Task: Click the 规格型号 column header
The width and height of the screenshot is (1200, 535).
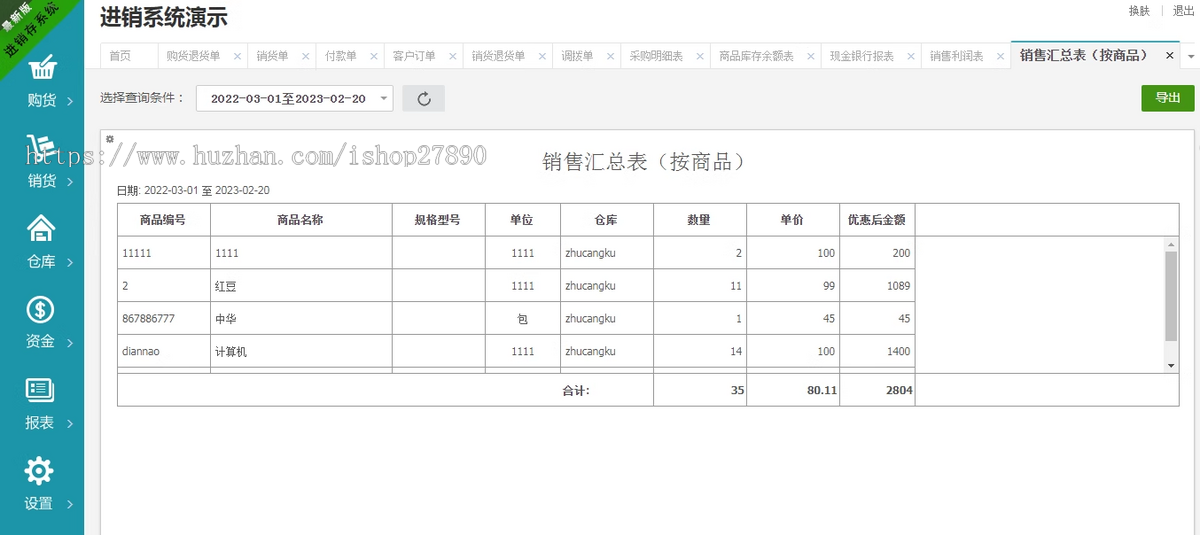Action: pyautogui.click(x=438, y=220)
